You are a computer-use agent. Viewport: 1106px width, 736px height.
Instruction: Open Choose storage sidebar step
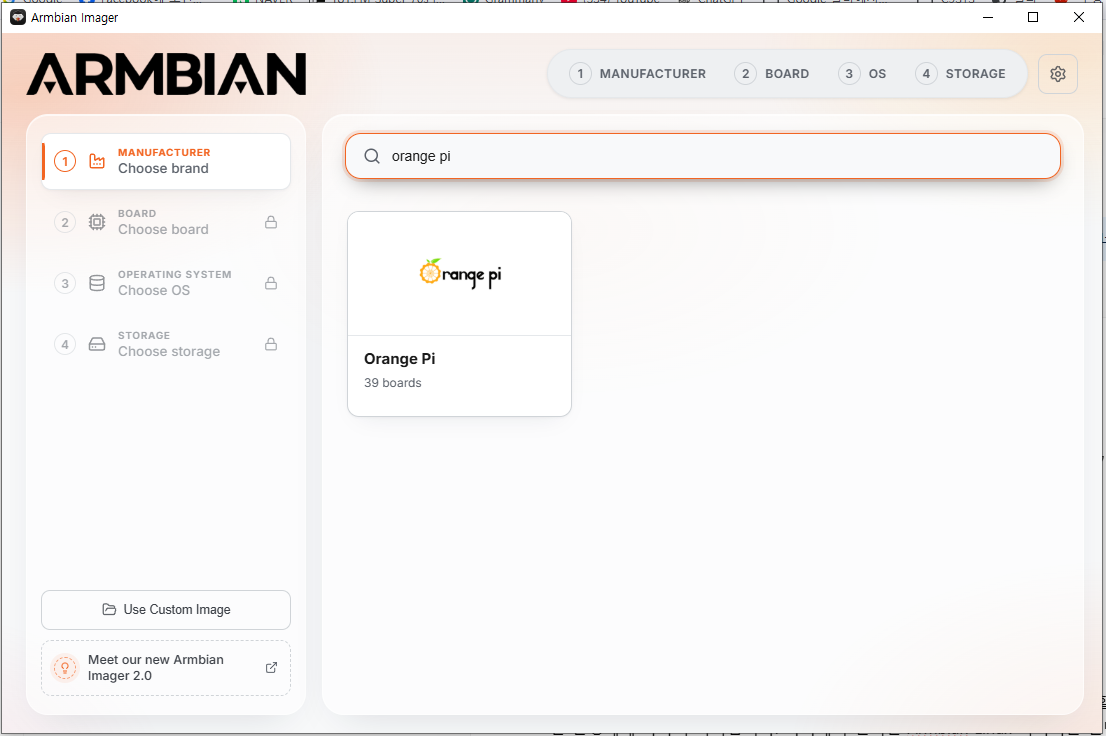click(x=166, y=344)
